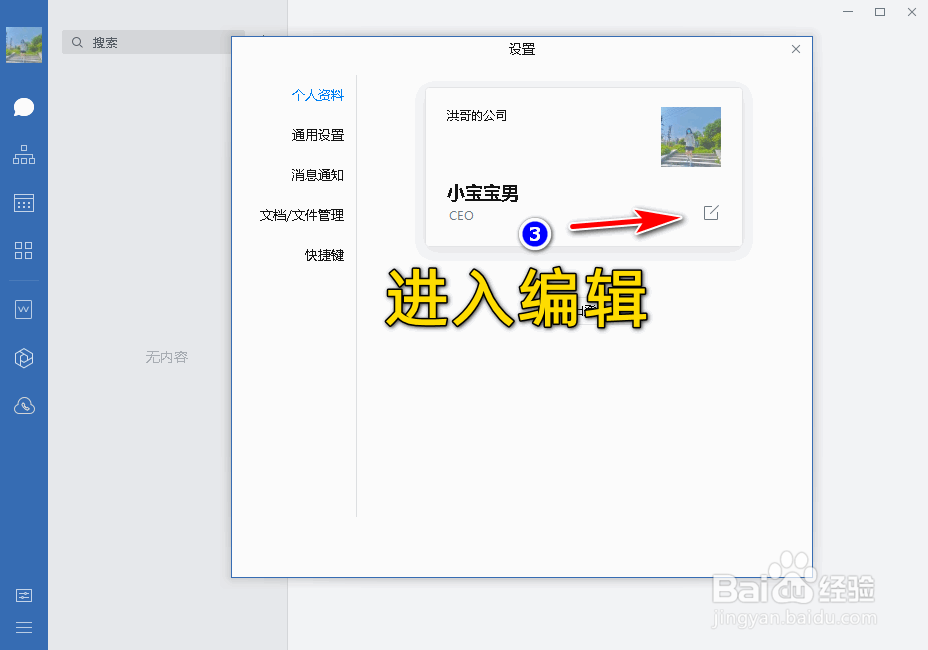This screenshot has height=650, width=928.
Task: Close the 设置 settings dialog
Action: pos(796,48)
